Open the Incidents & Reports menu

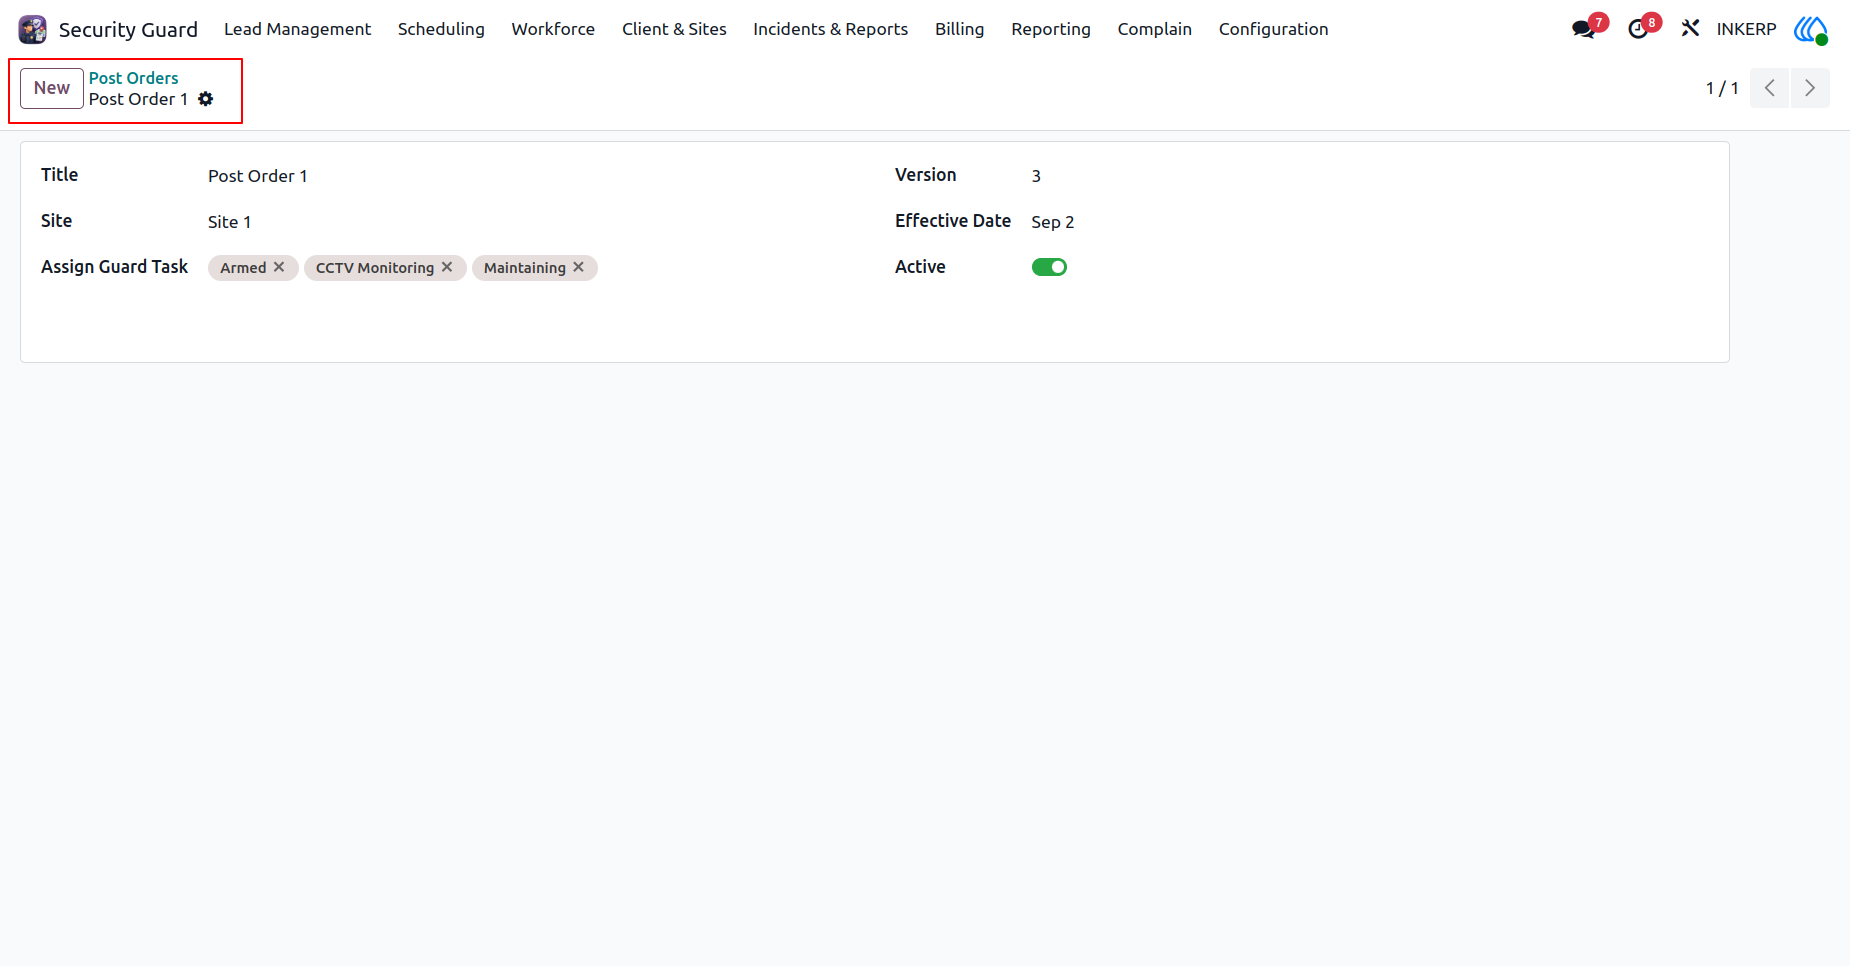tap(830, 29)
